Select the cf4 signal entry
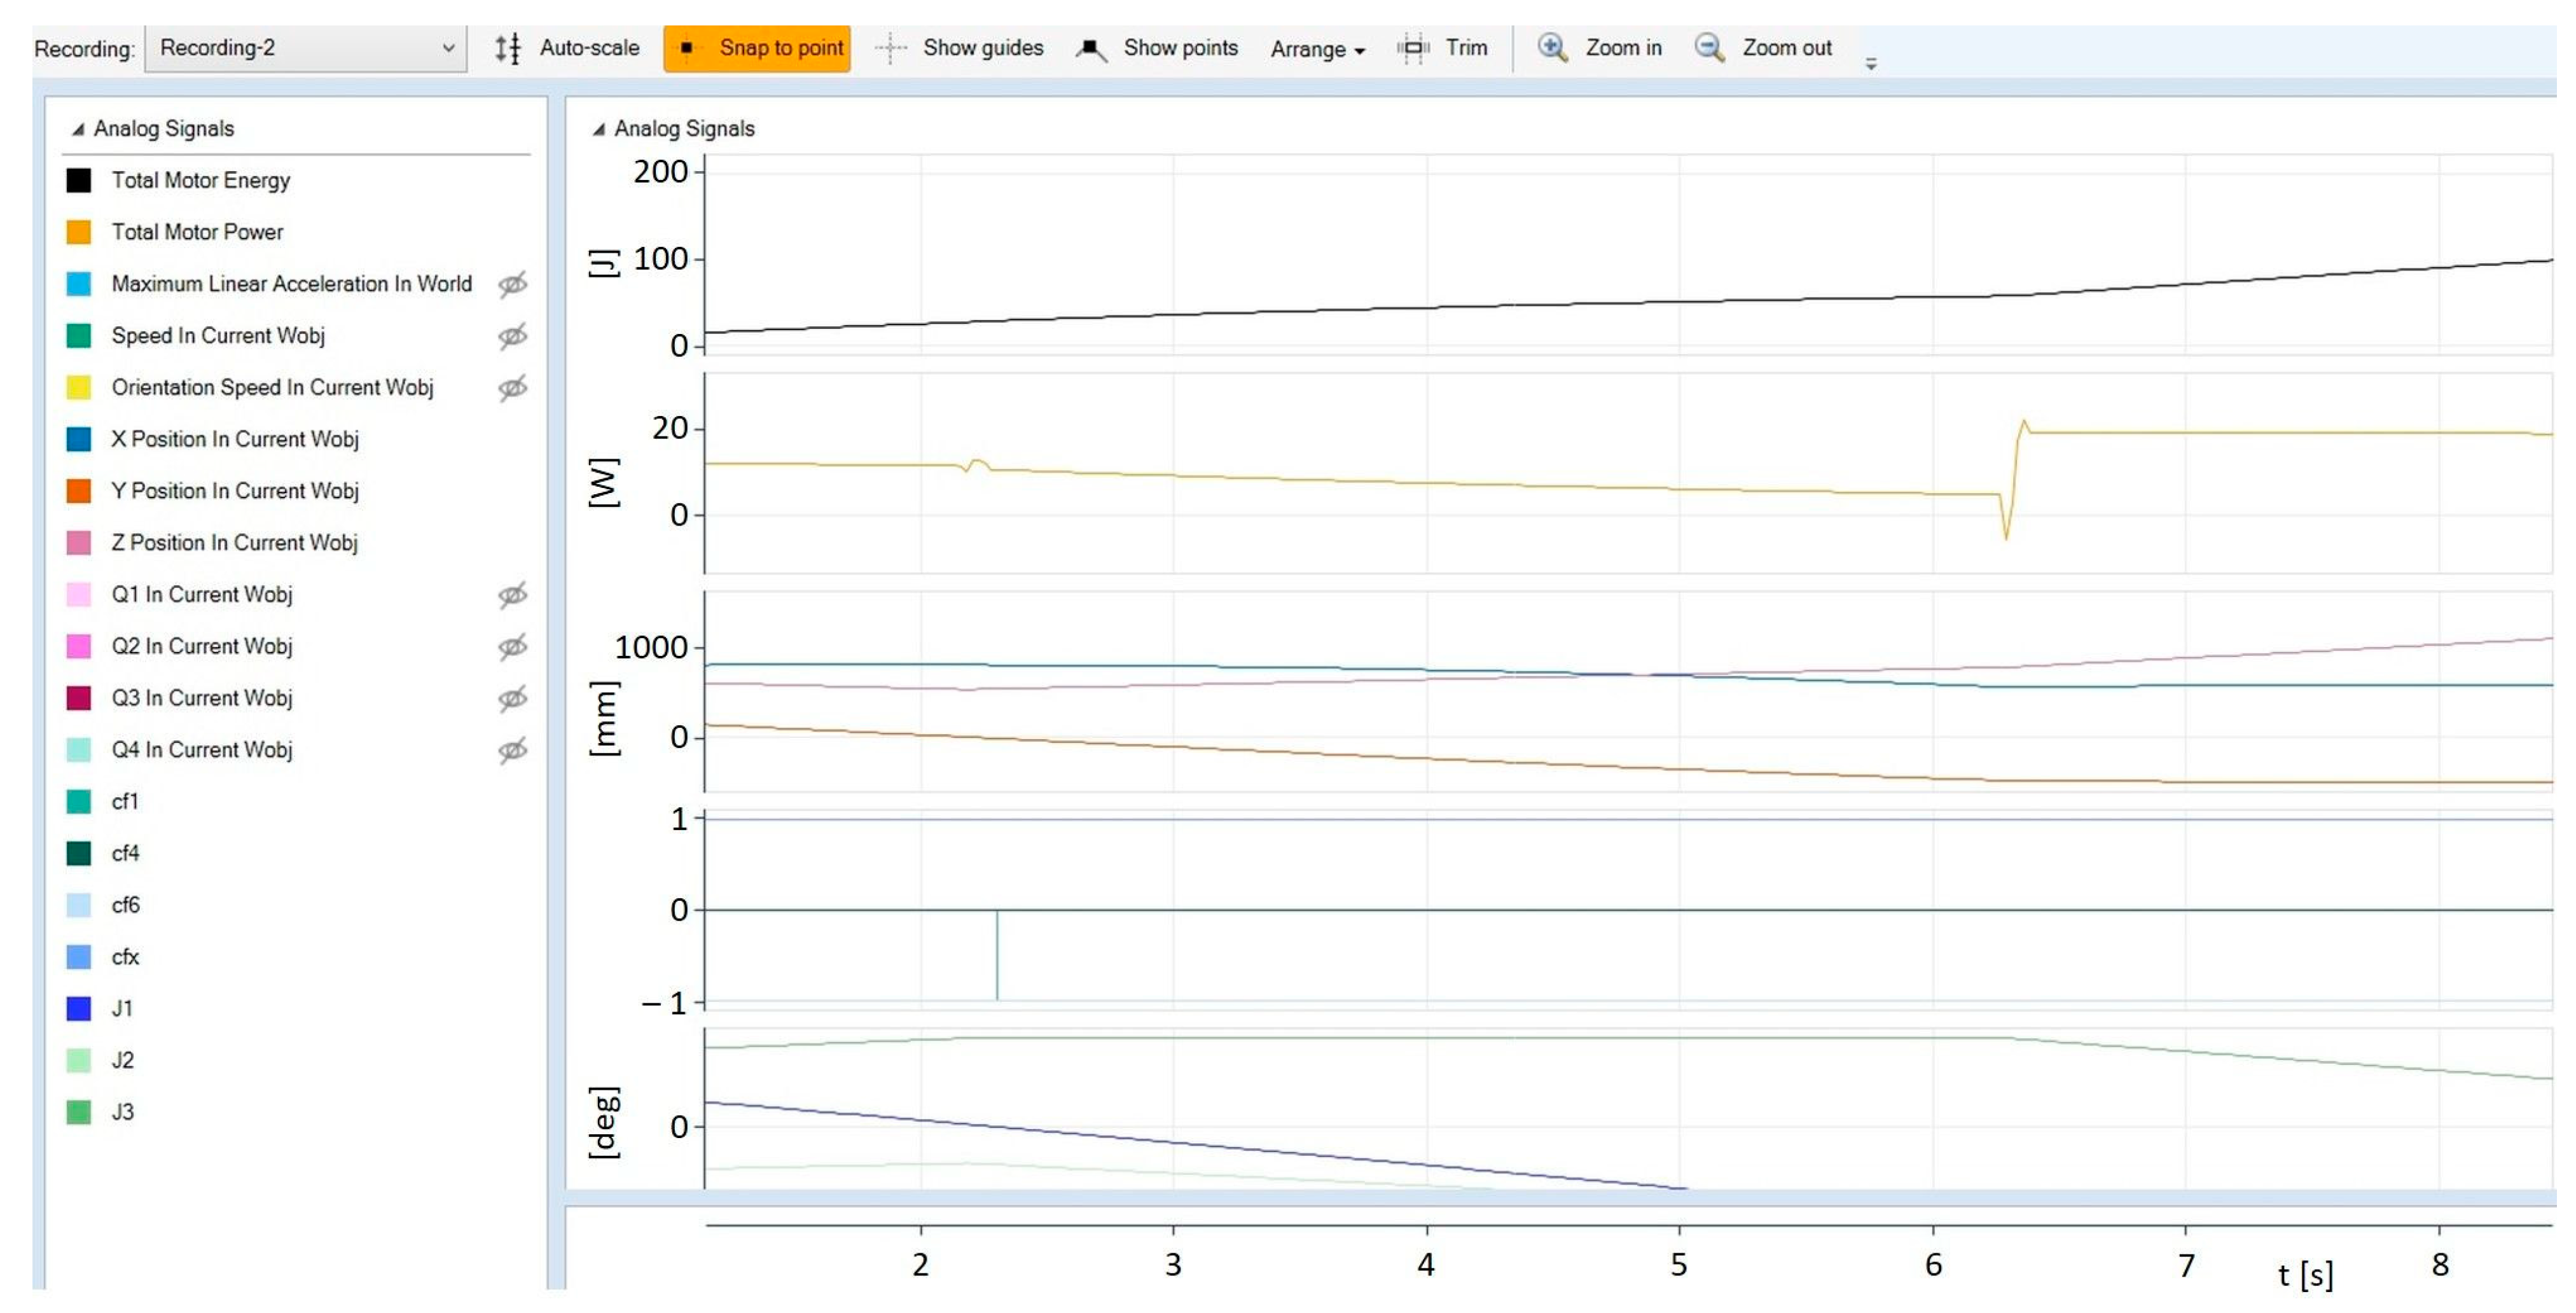 pyautogui.click(x=125, y=853)
